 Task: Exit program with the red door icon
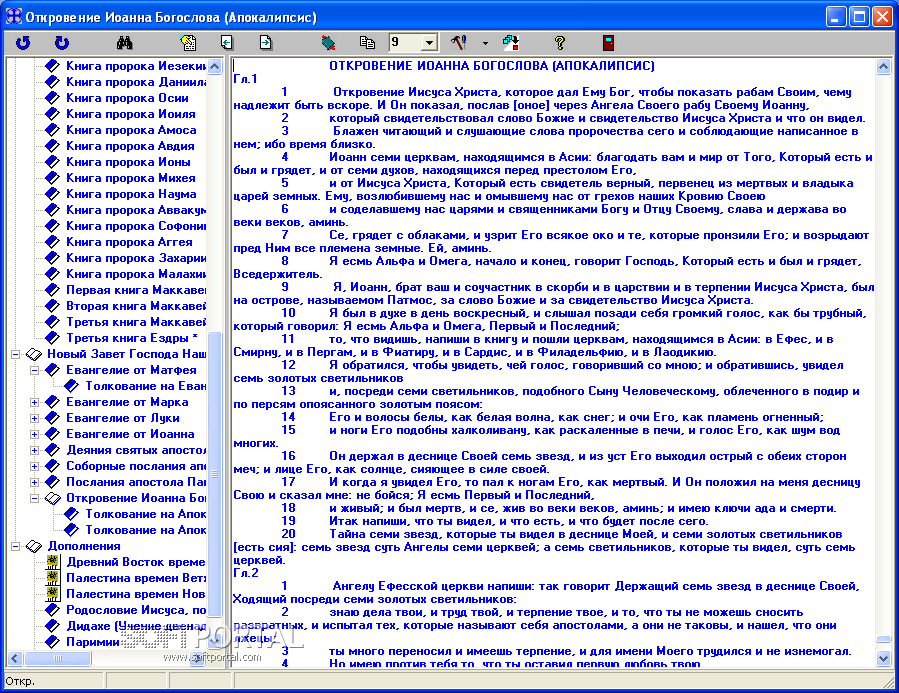click(x=608, y=42)
